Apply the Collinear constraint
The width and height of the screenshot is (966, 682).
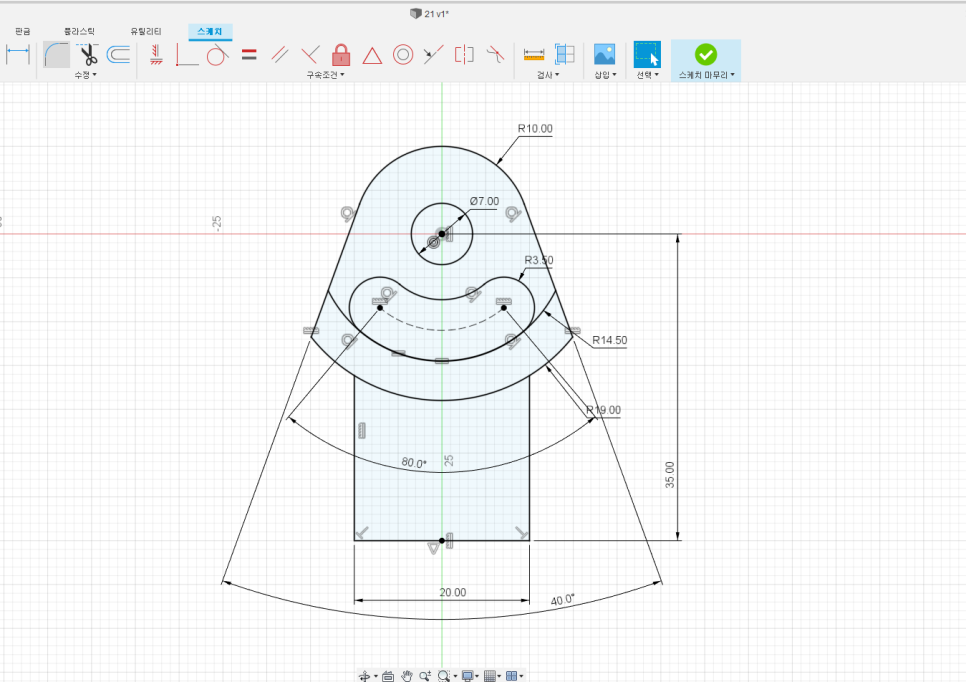(434, 55)
